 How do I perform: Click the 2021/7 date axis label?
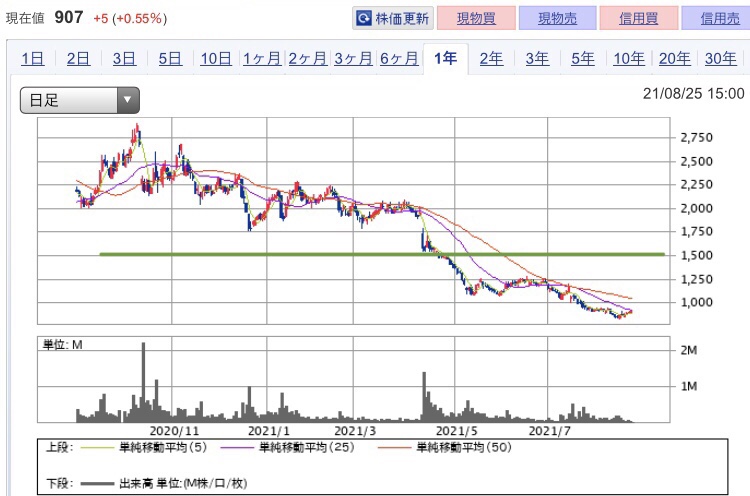pyautogui.click(x=550, y=431)
